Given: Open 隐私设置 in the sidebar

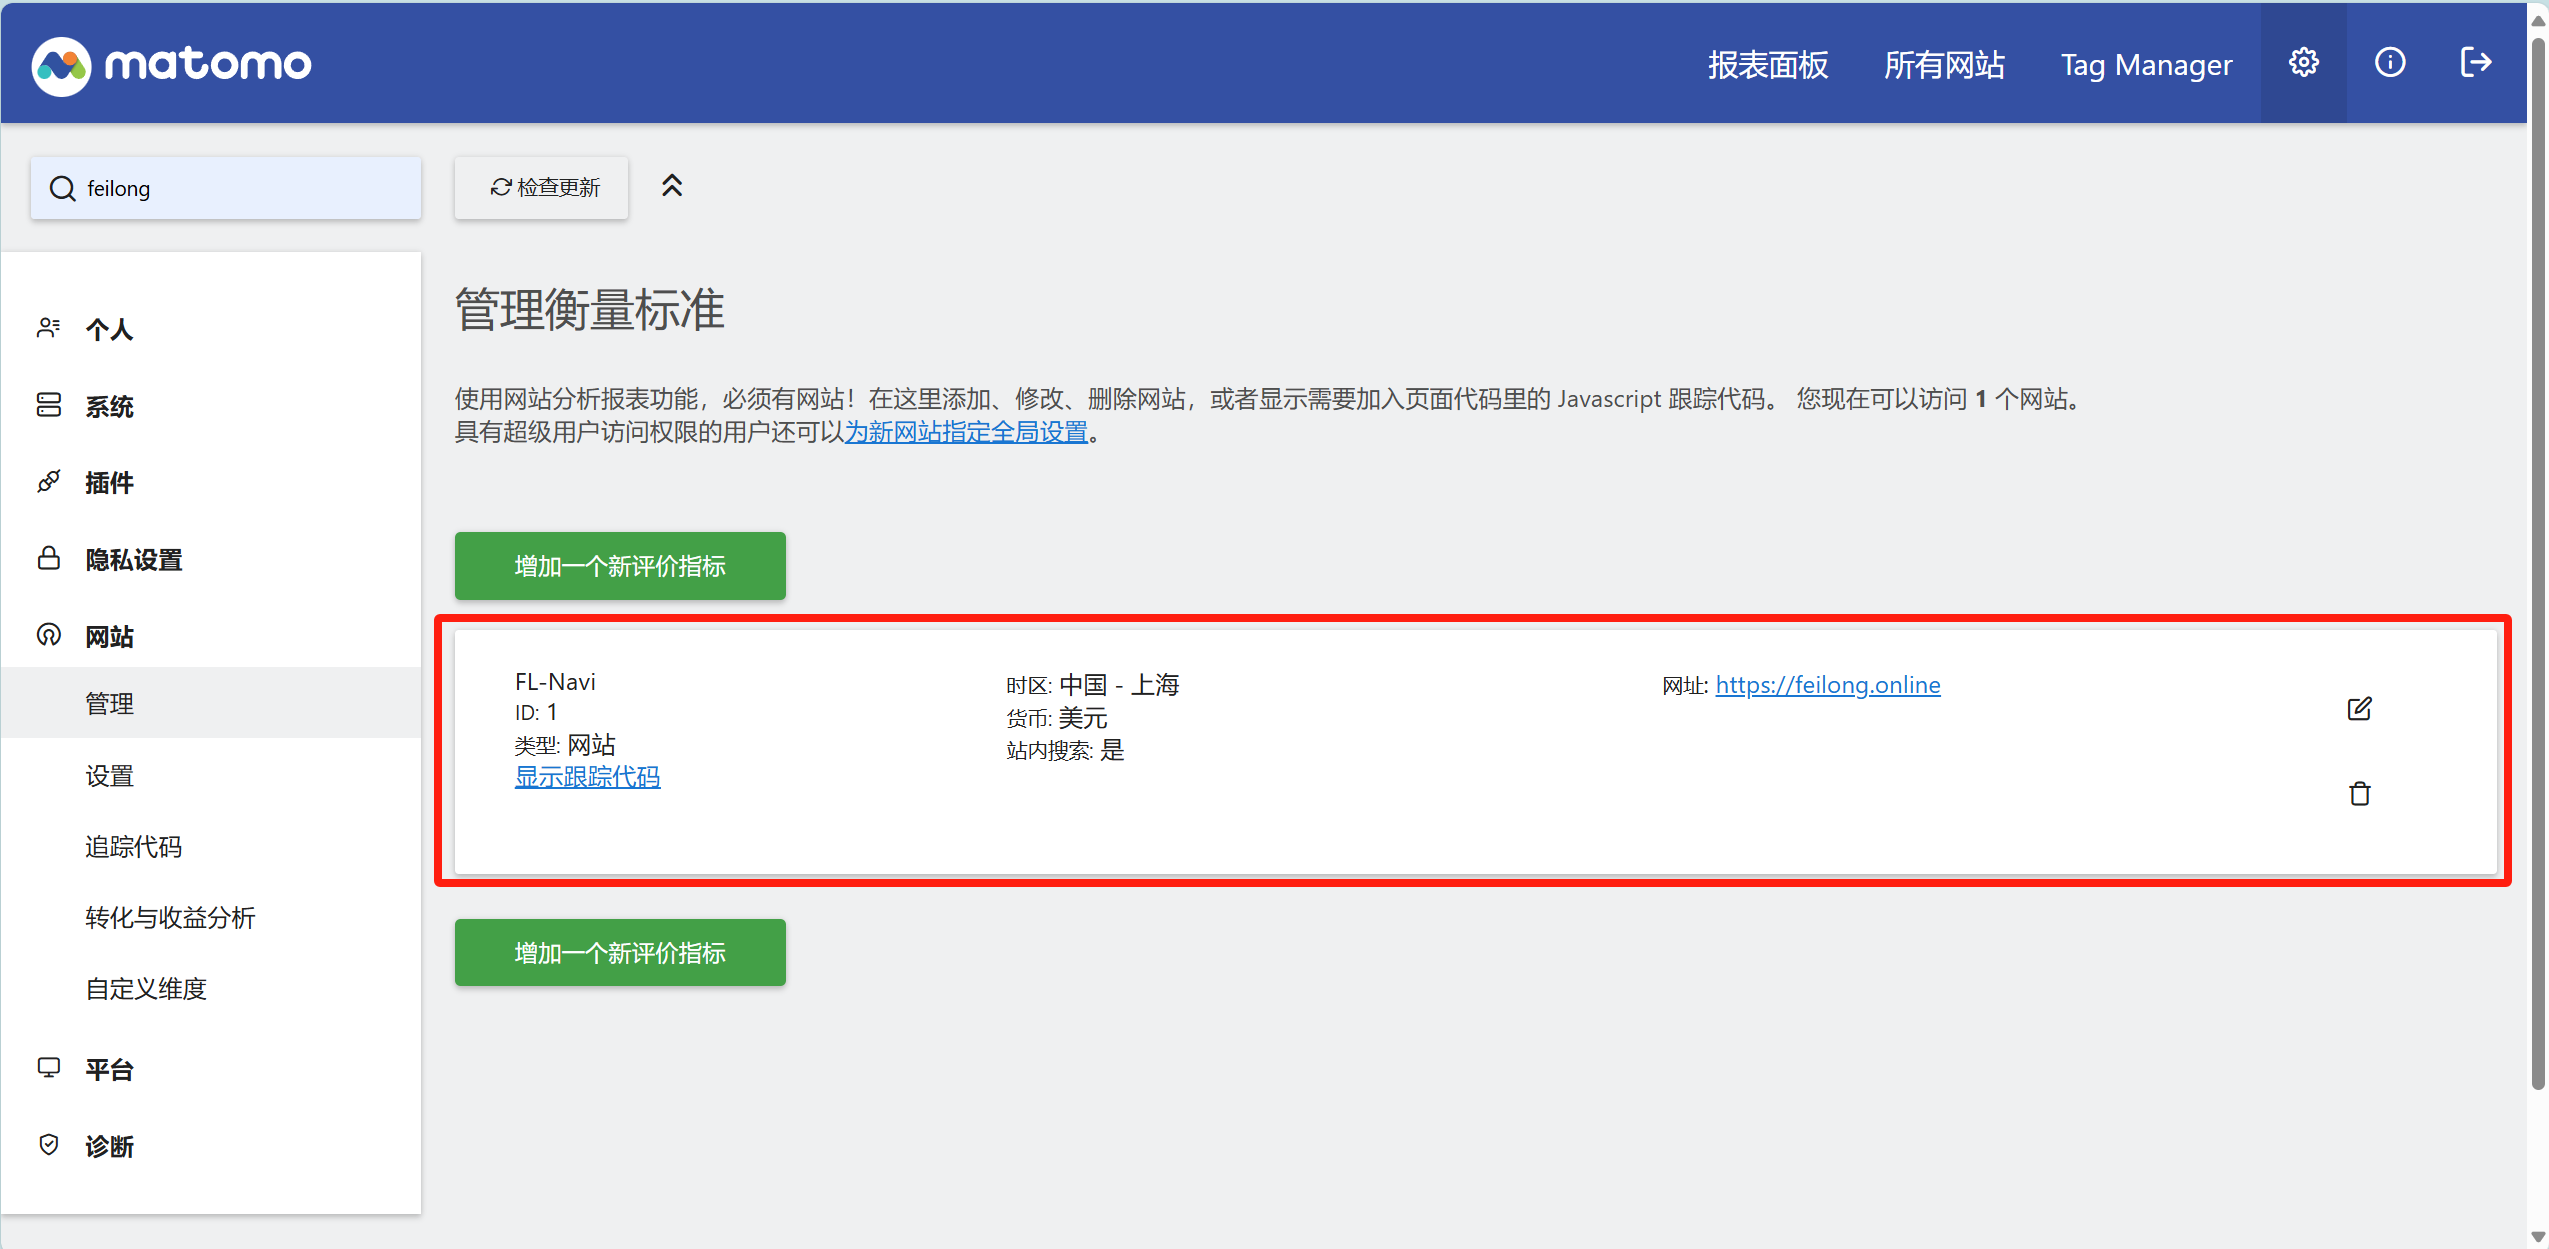Looking at the screenshot, I should [133, 560].
